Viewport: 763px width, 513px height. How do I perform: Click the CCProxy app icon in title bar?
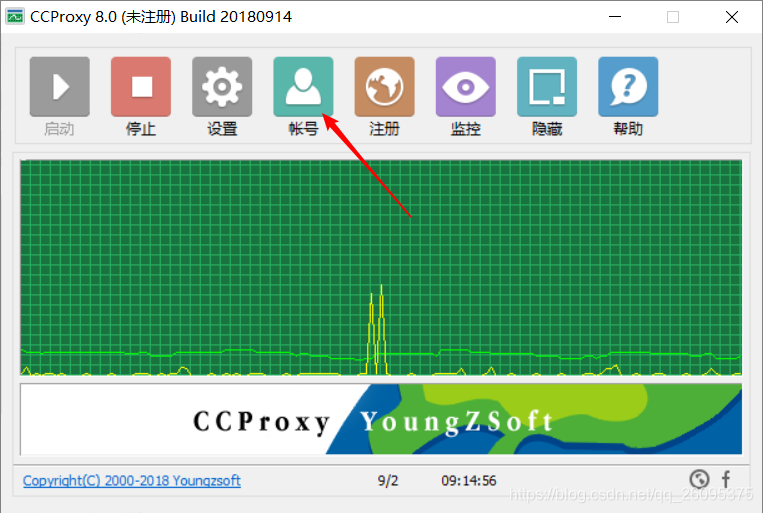pyautogui.click(x=15, y=17)
